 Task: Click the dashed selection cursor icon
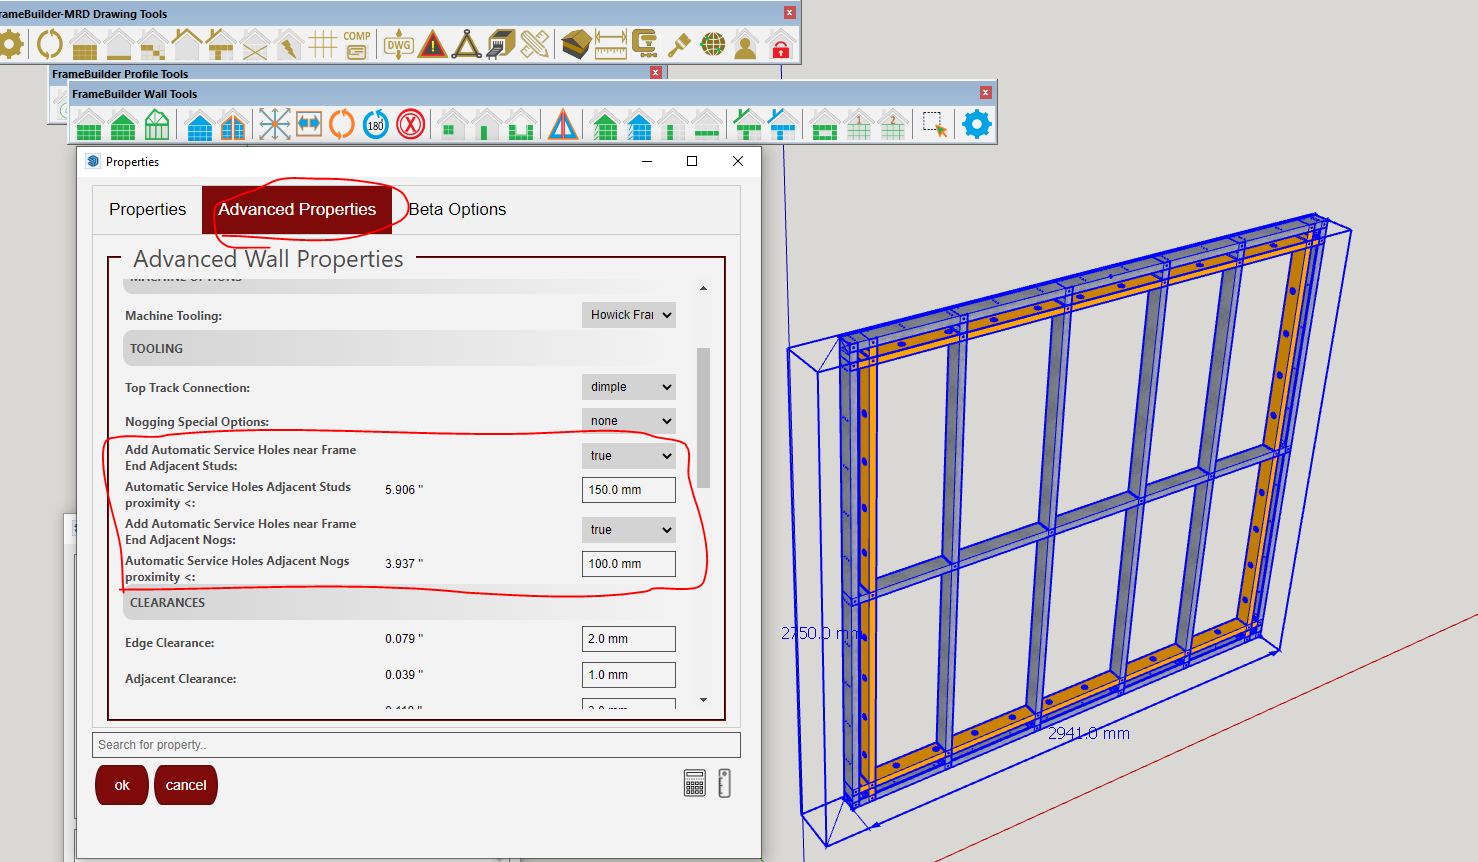pos(935,125)
